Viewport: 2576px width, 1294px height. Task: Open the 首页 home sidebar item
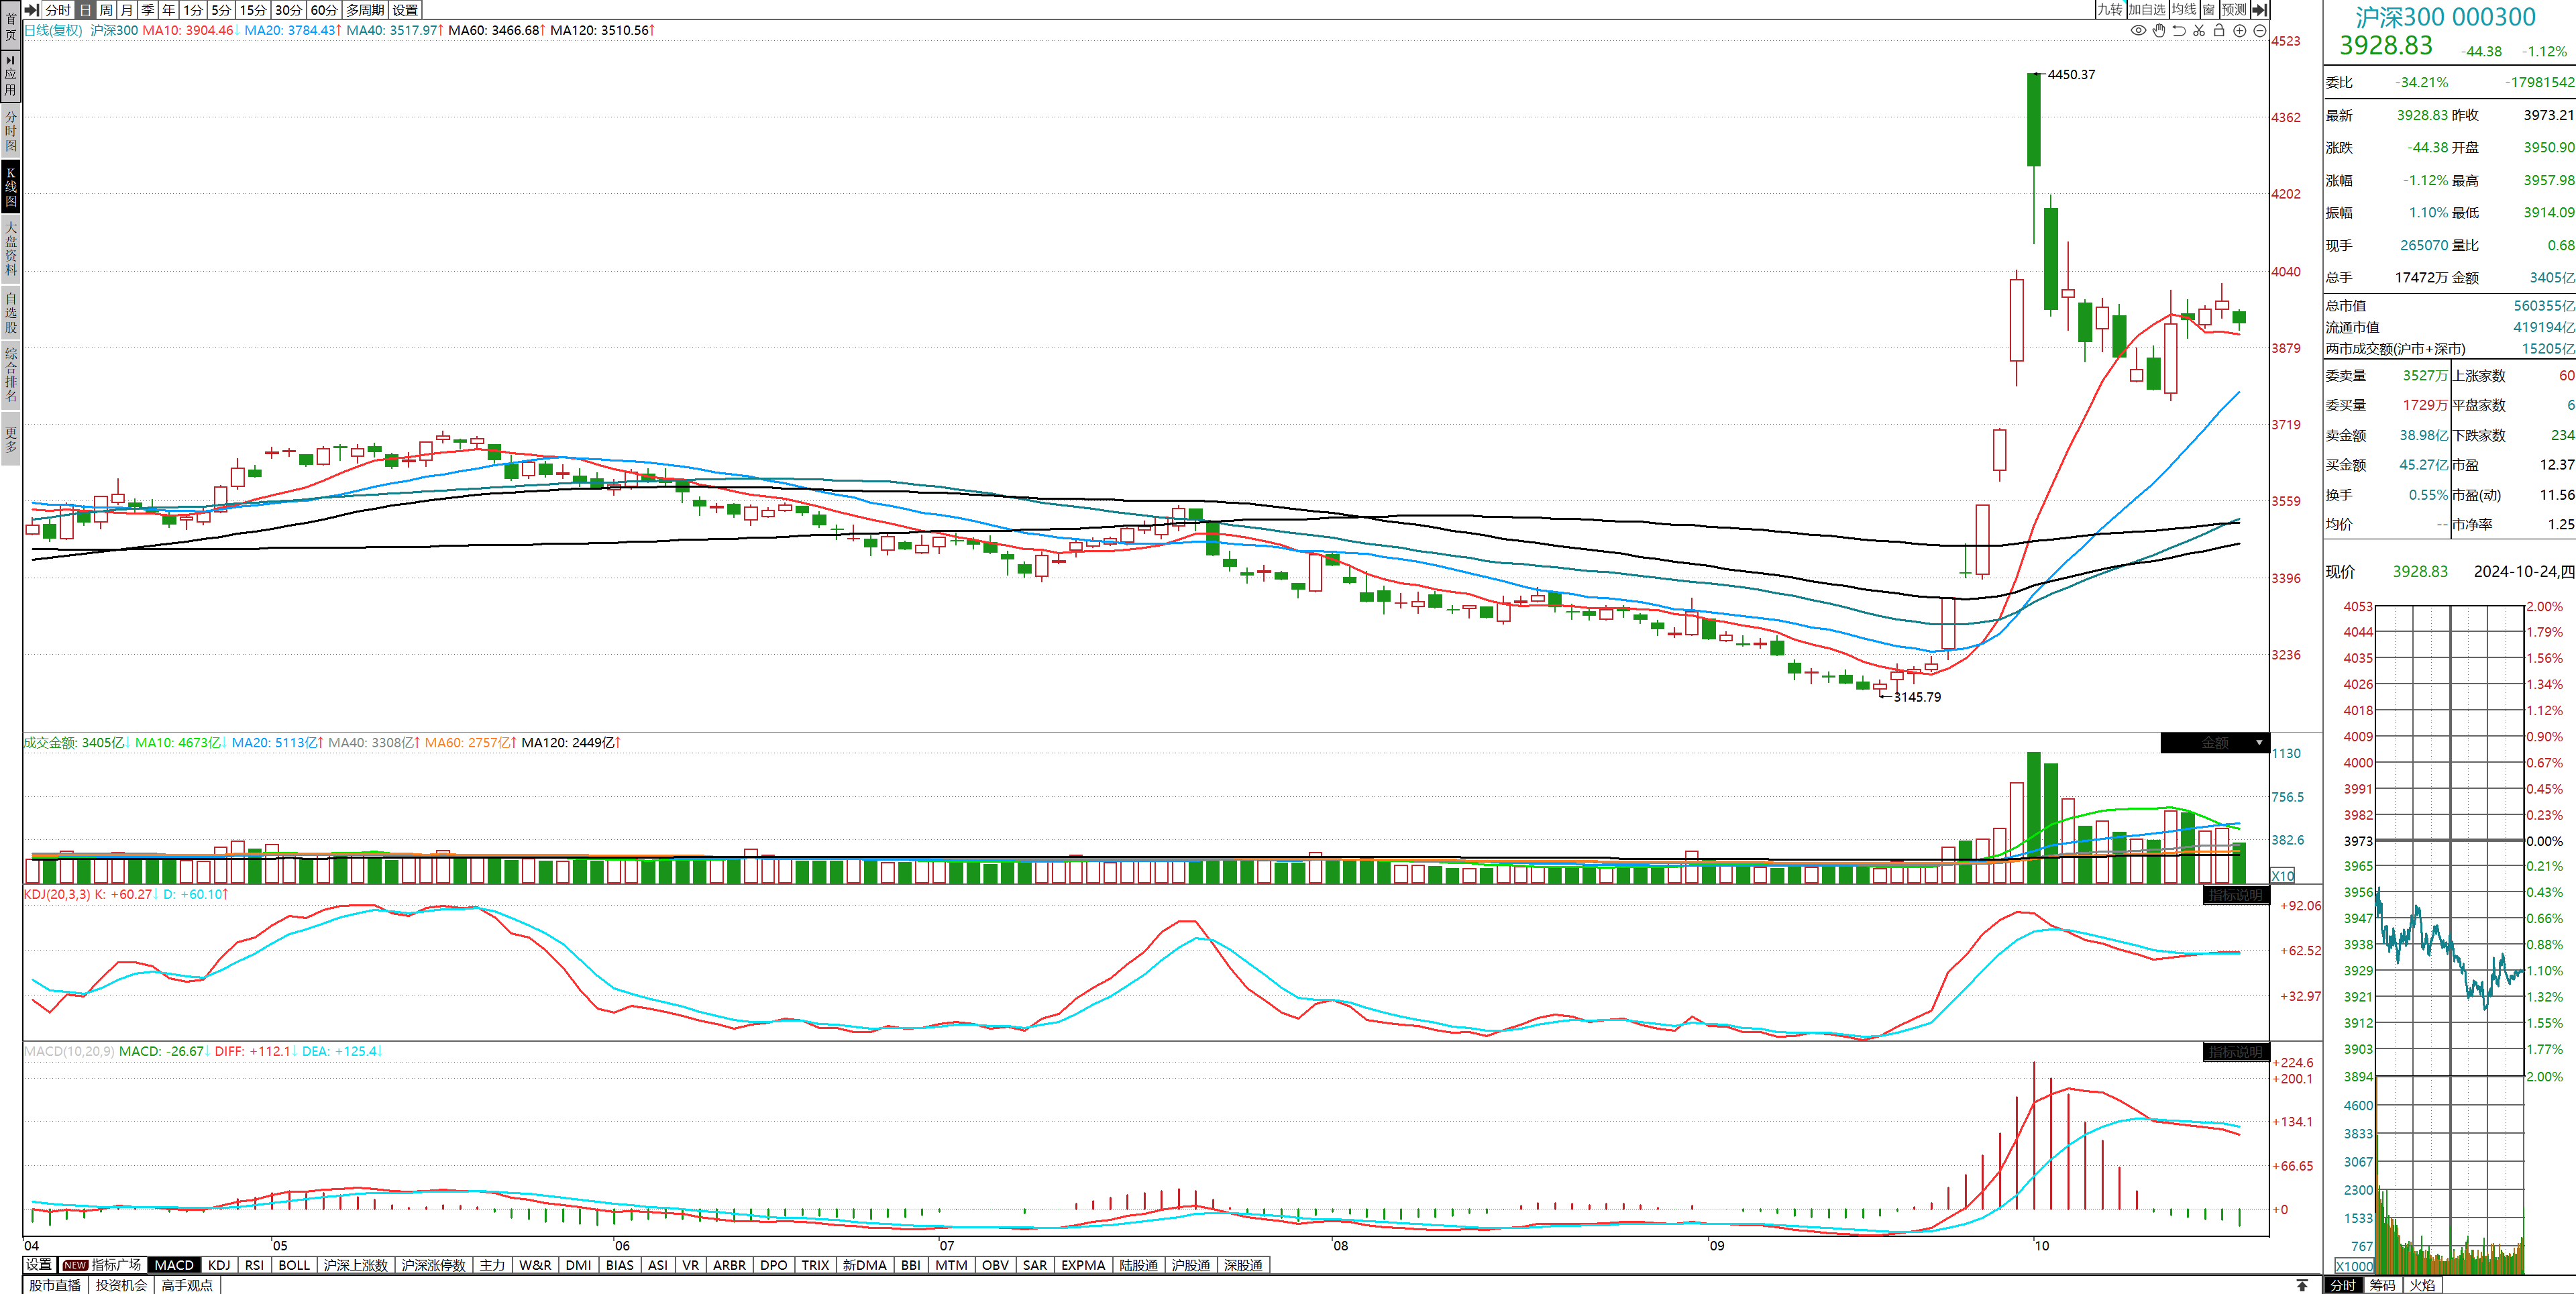click(x=11, y=26)
